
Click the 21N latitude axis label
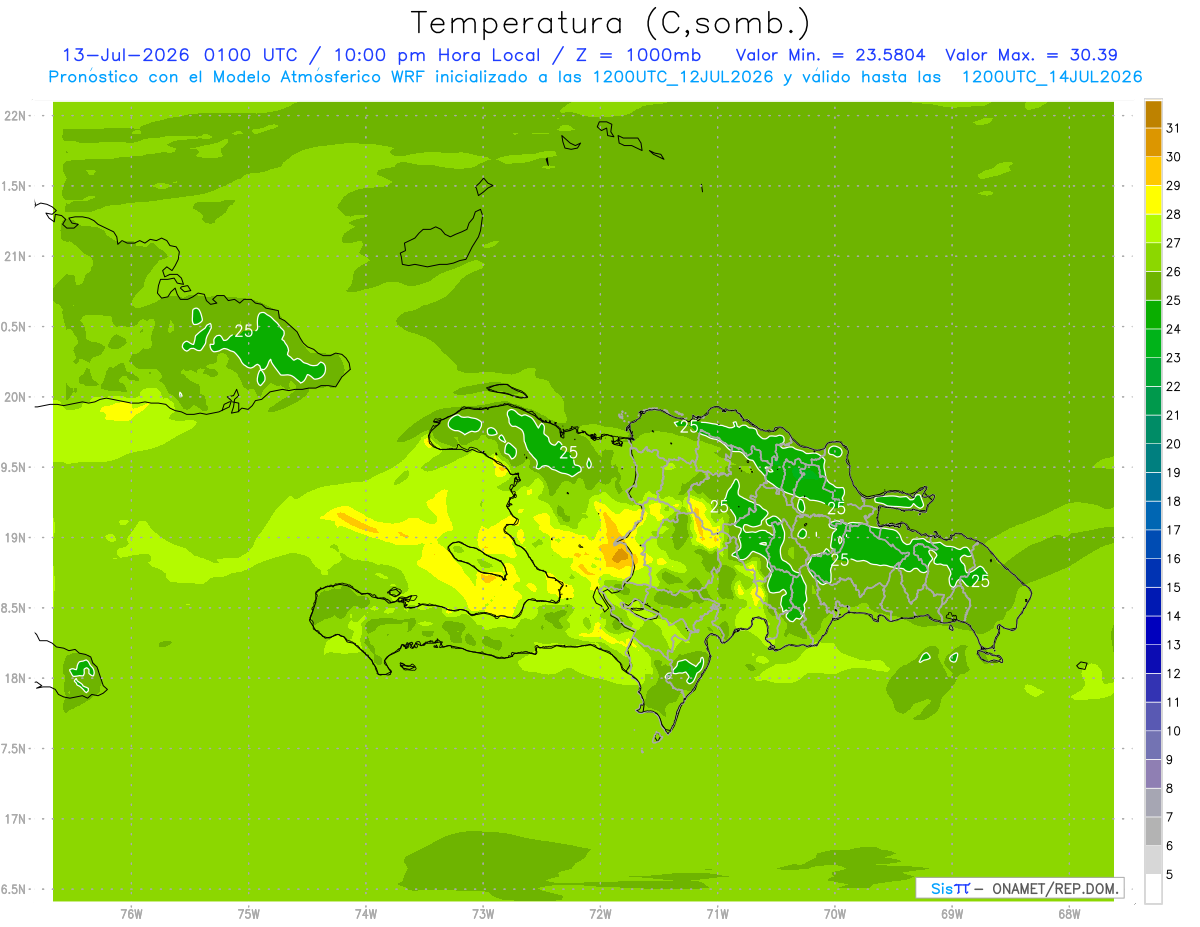tap(16, 256)
